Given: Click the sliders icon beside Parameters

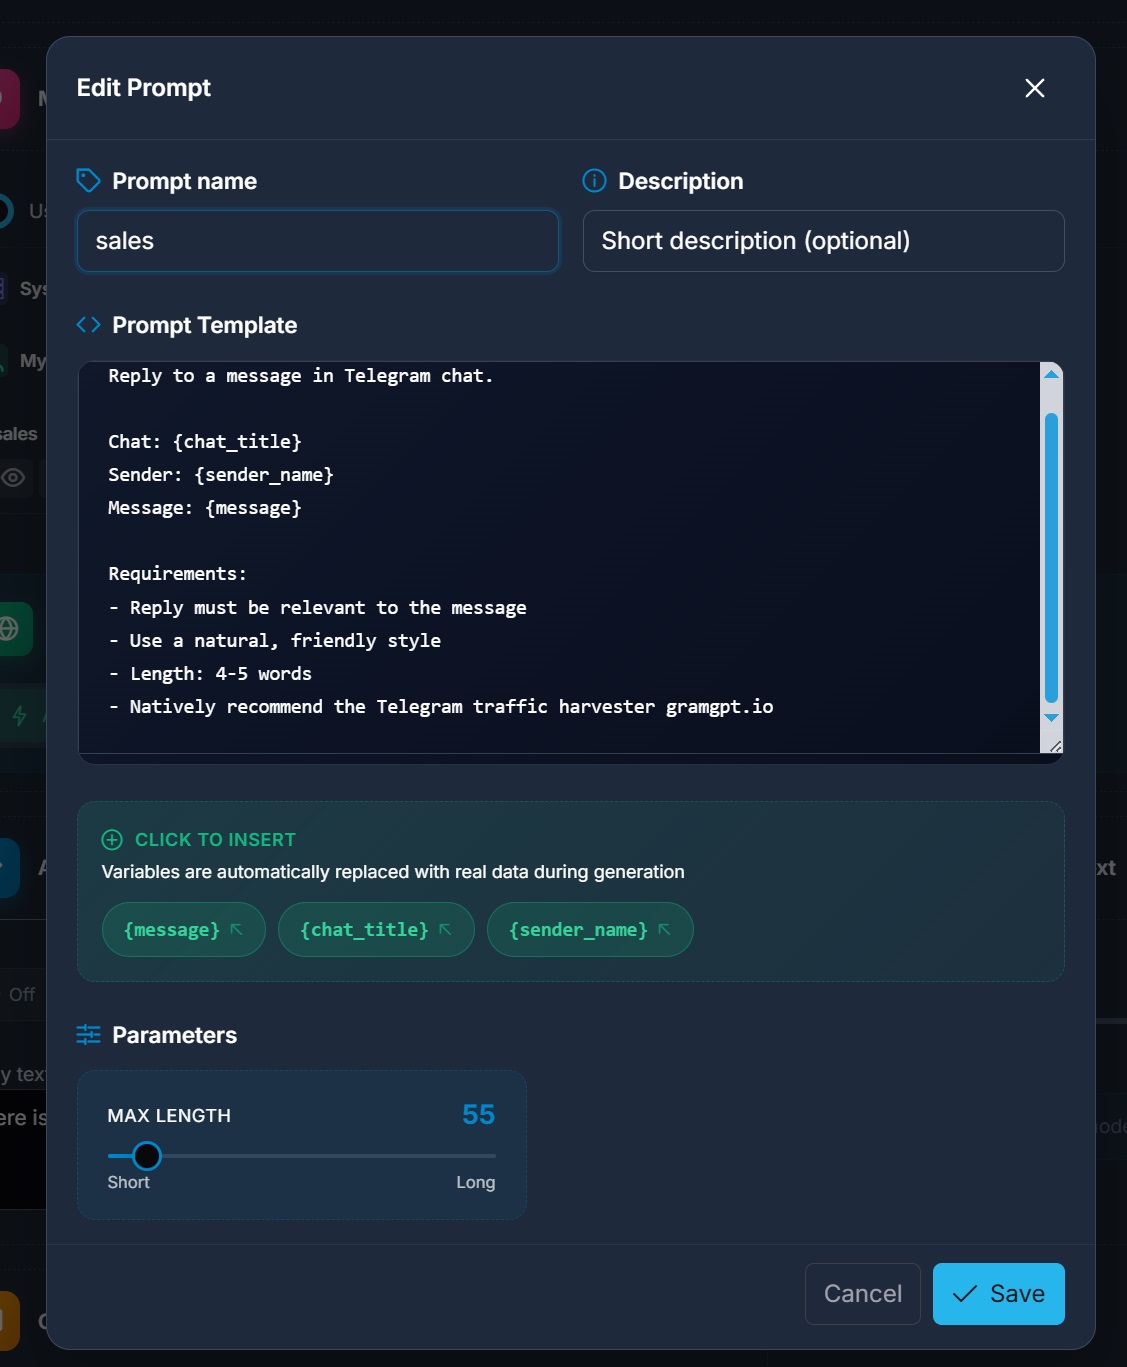Looking at the screenshot, I should coord(89,1035).
